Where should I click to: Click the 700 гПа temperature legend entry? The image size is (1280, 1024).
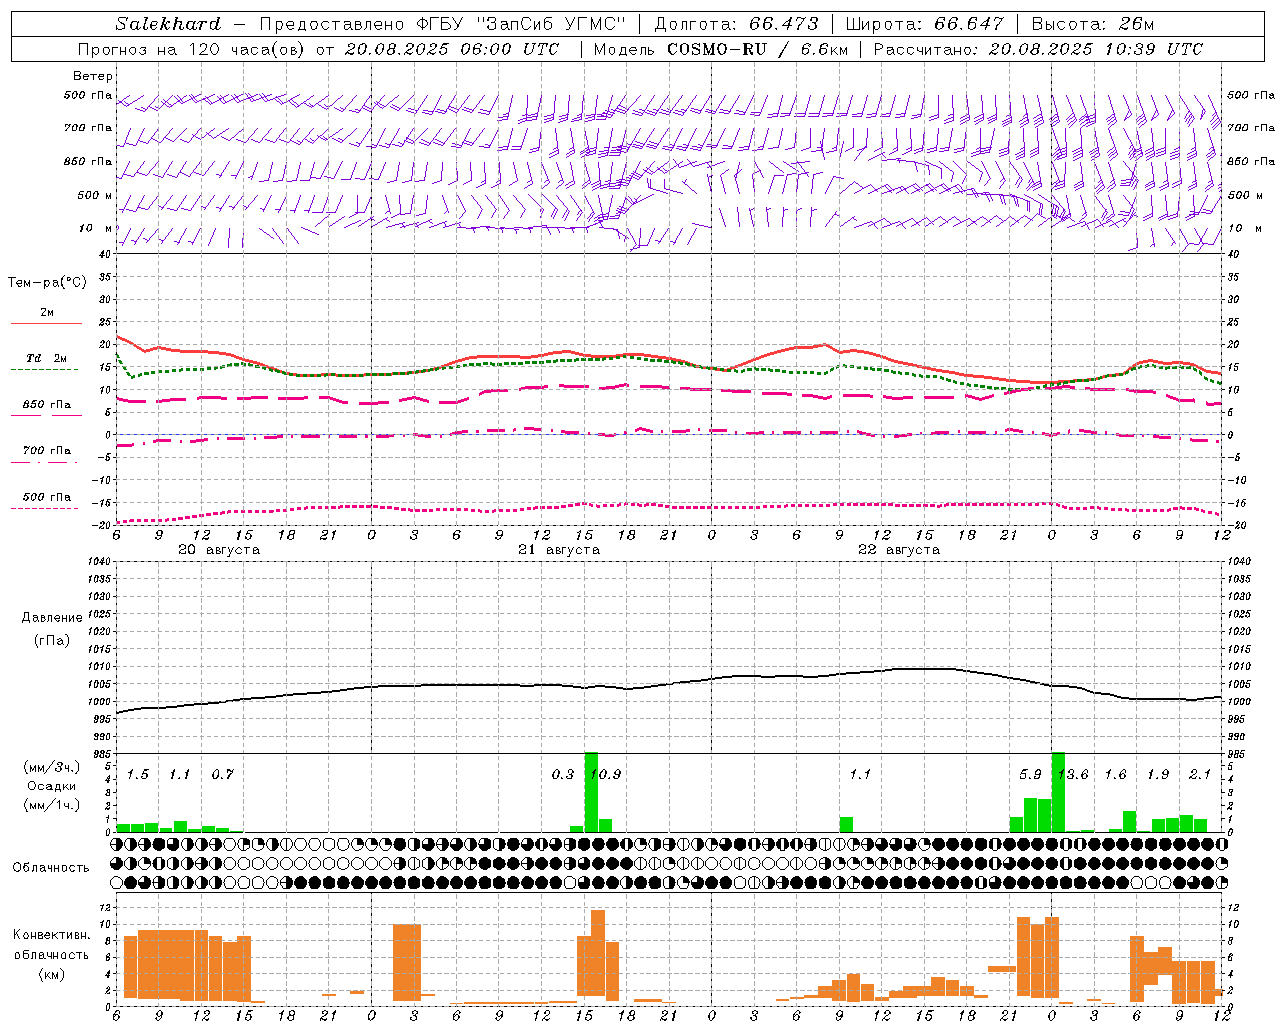click(46, 451)
